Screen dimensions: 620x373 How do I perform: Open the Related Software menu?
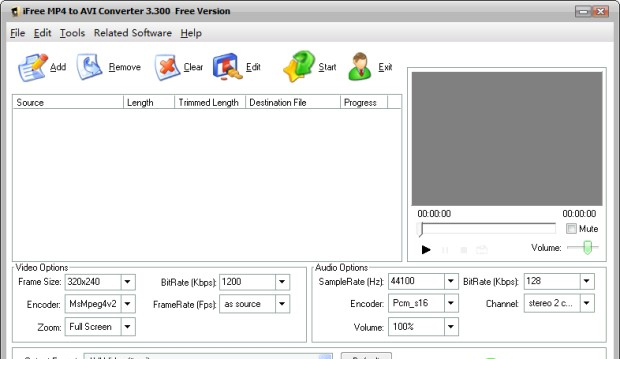132,33
